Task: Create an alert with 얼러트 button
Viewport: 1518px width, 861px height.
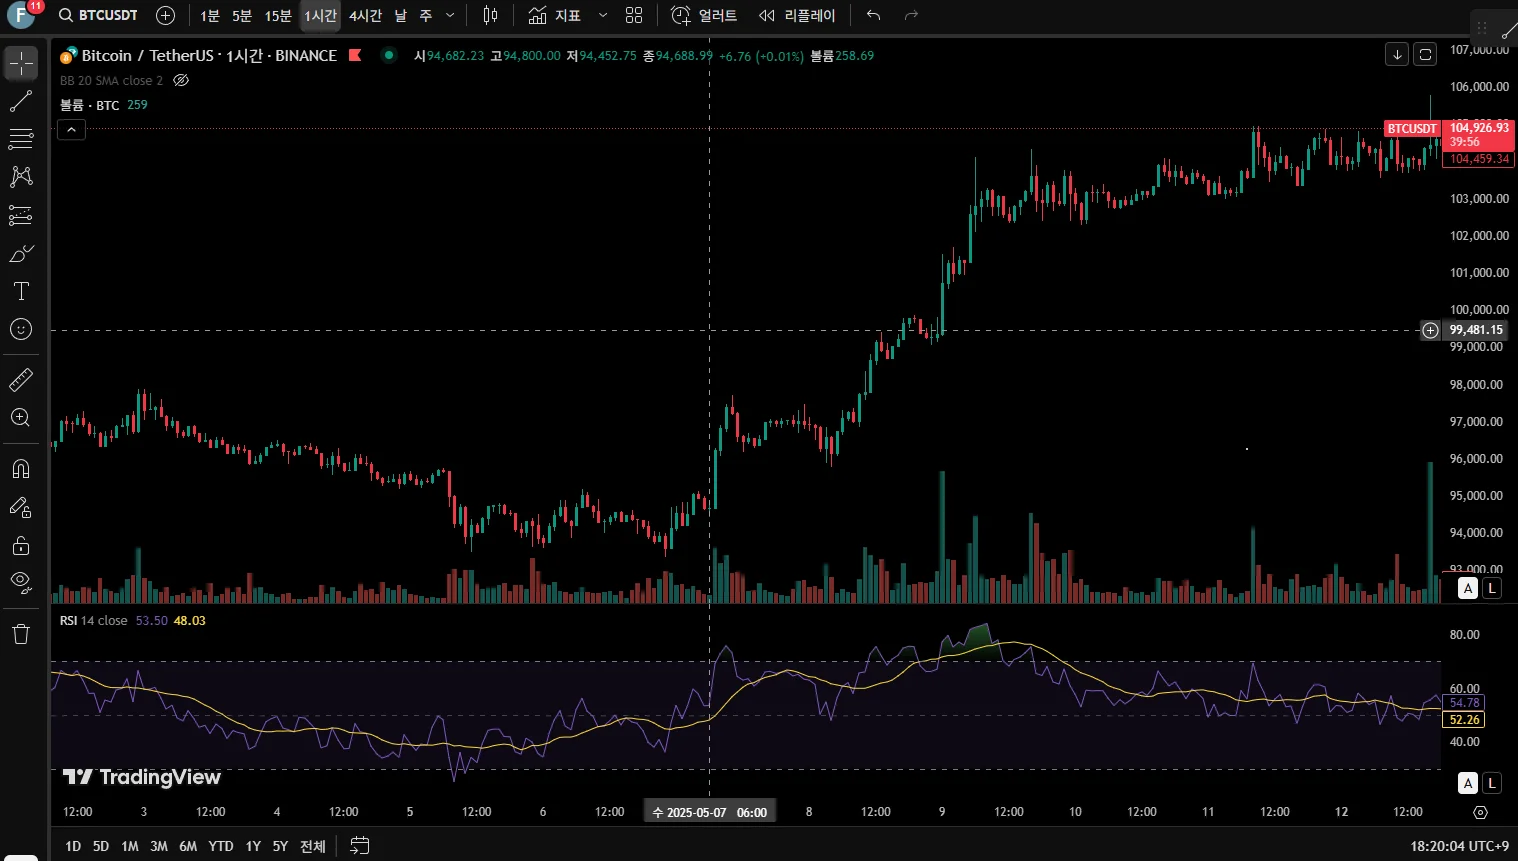Action: coord(704,15)
